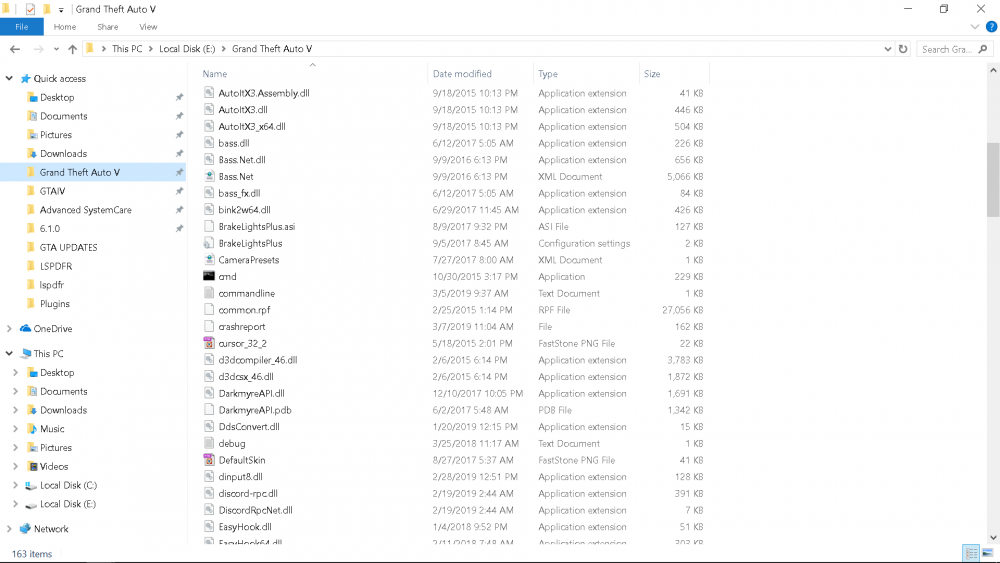Expand the ribbon chevron
Screen dimensions: 1000x563
click(974, 27)
